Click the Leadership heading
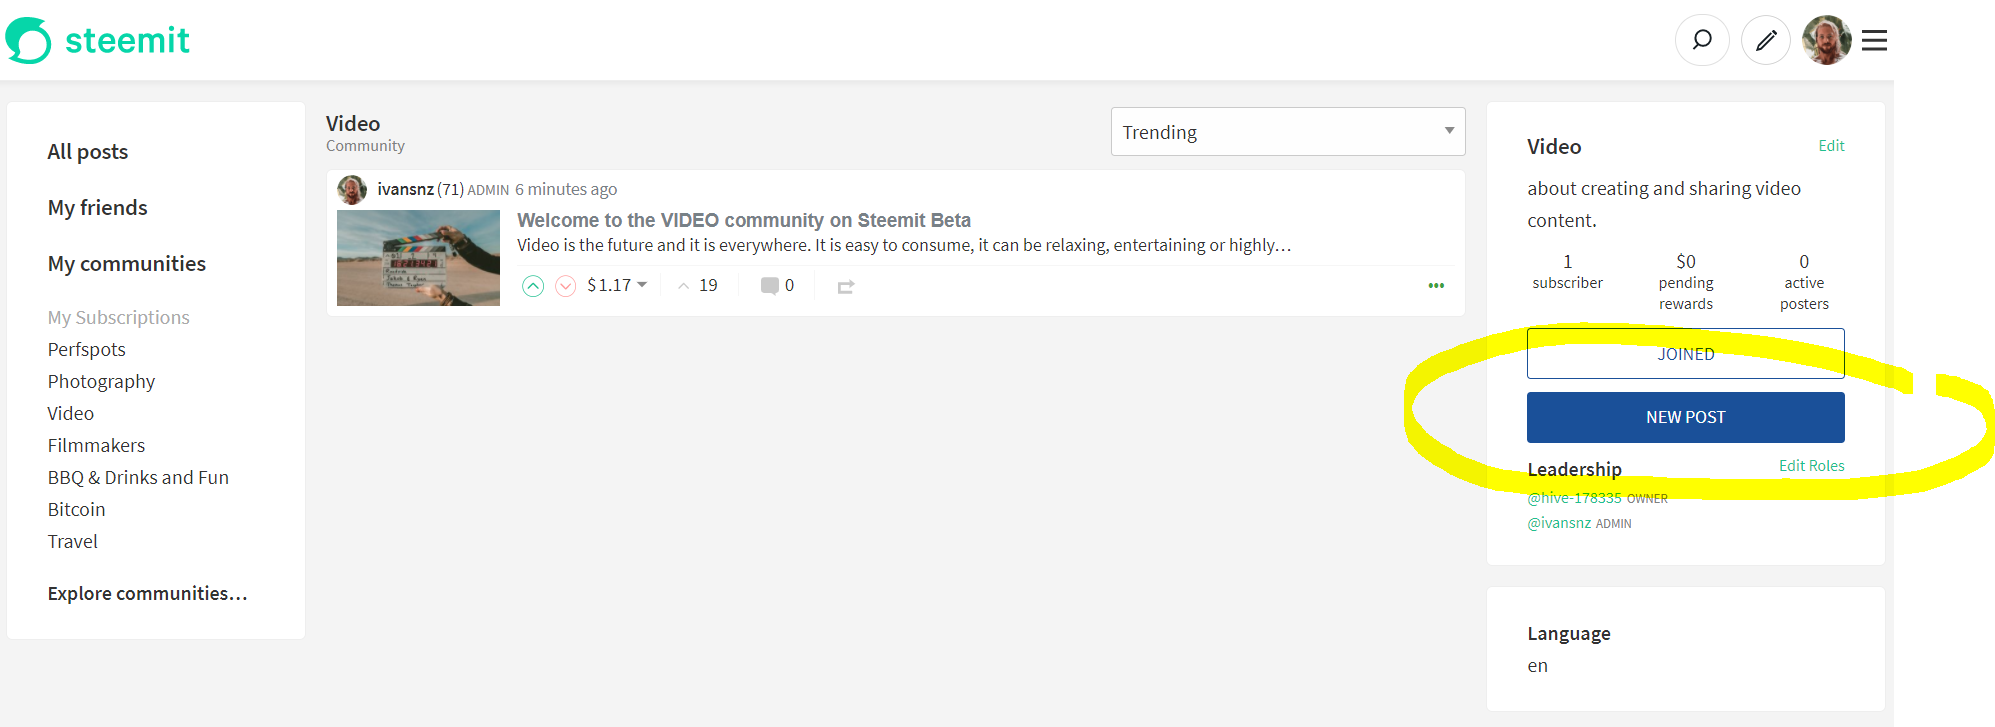 [1574, 470]
